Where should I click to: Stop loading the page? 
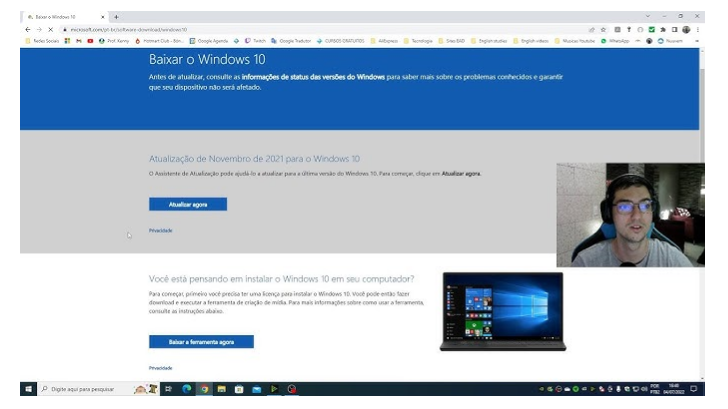click(51, 30)
